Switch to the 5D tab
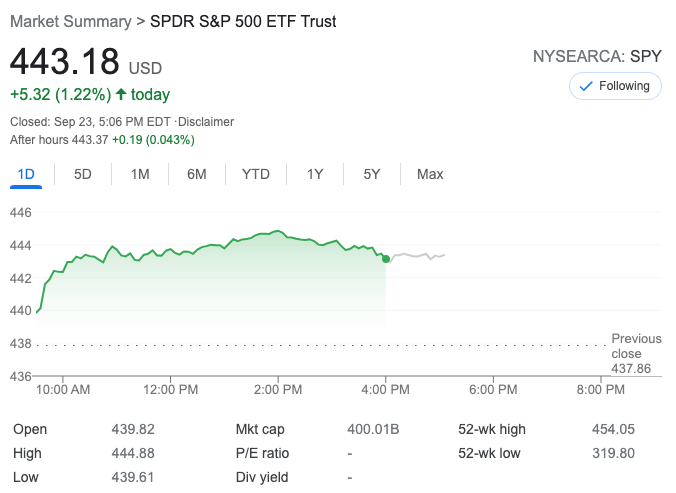 pyautogui.click(x=83, y=174)
